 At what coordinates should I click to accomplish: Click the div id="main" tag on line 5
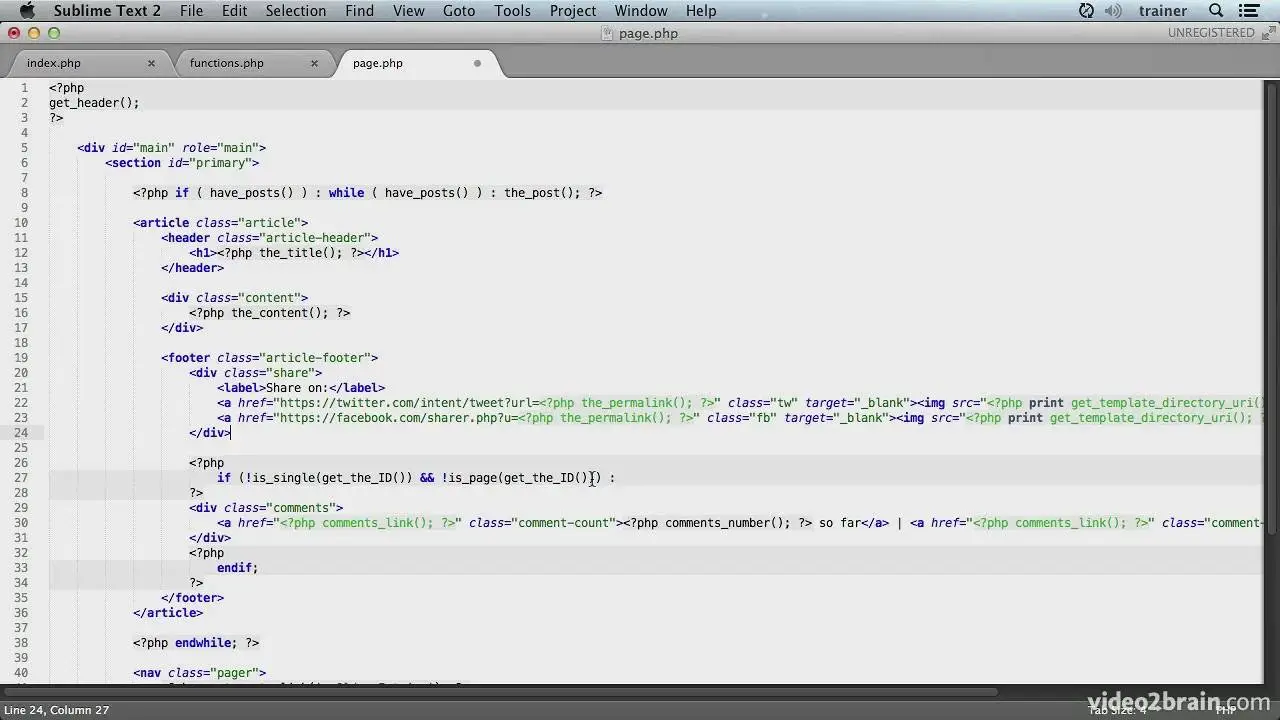pyautogui.click(x=171, y=148)
